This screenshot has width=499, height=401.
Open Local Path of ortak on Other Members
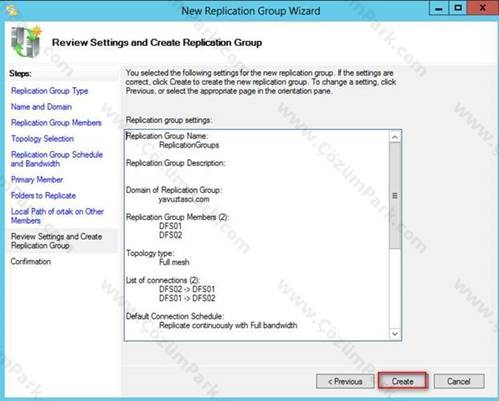click(x=57, y=216)
